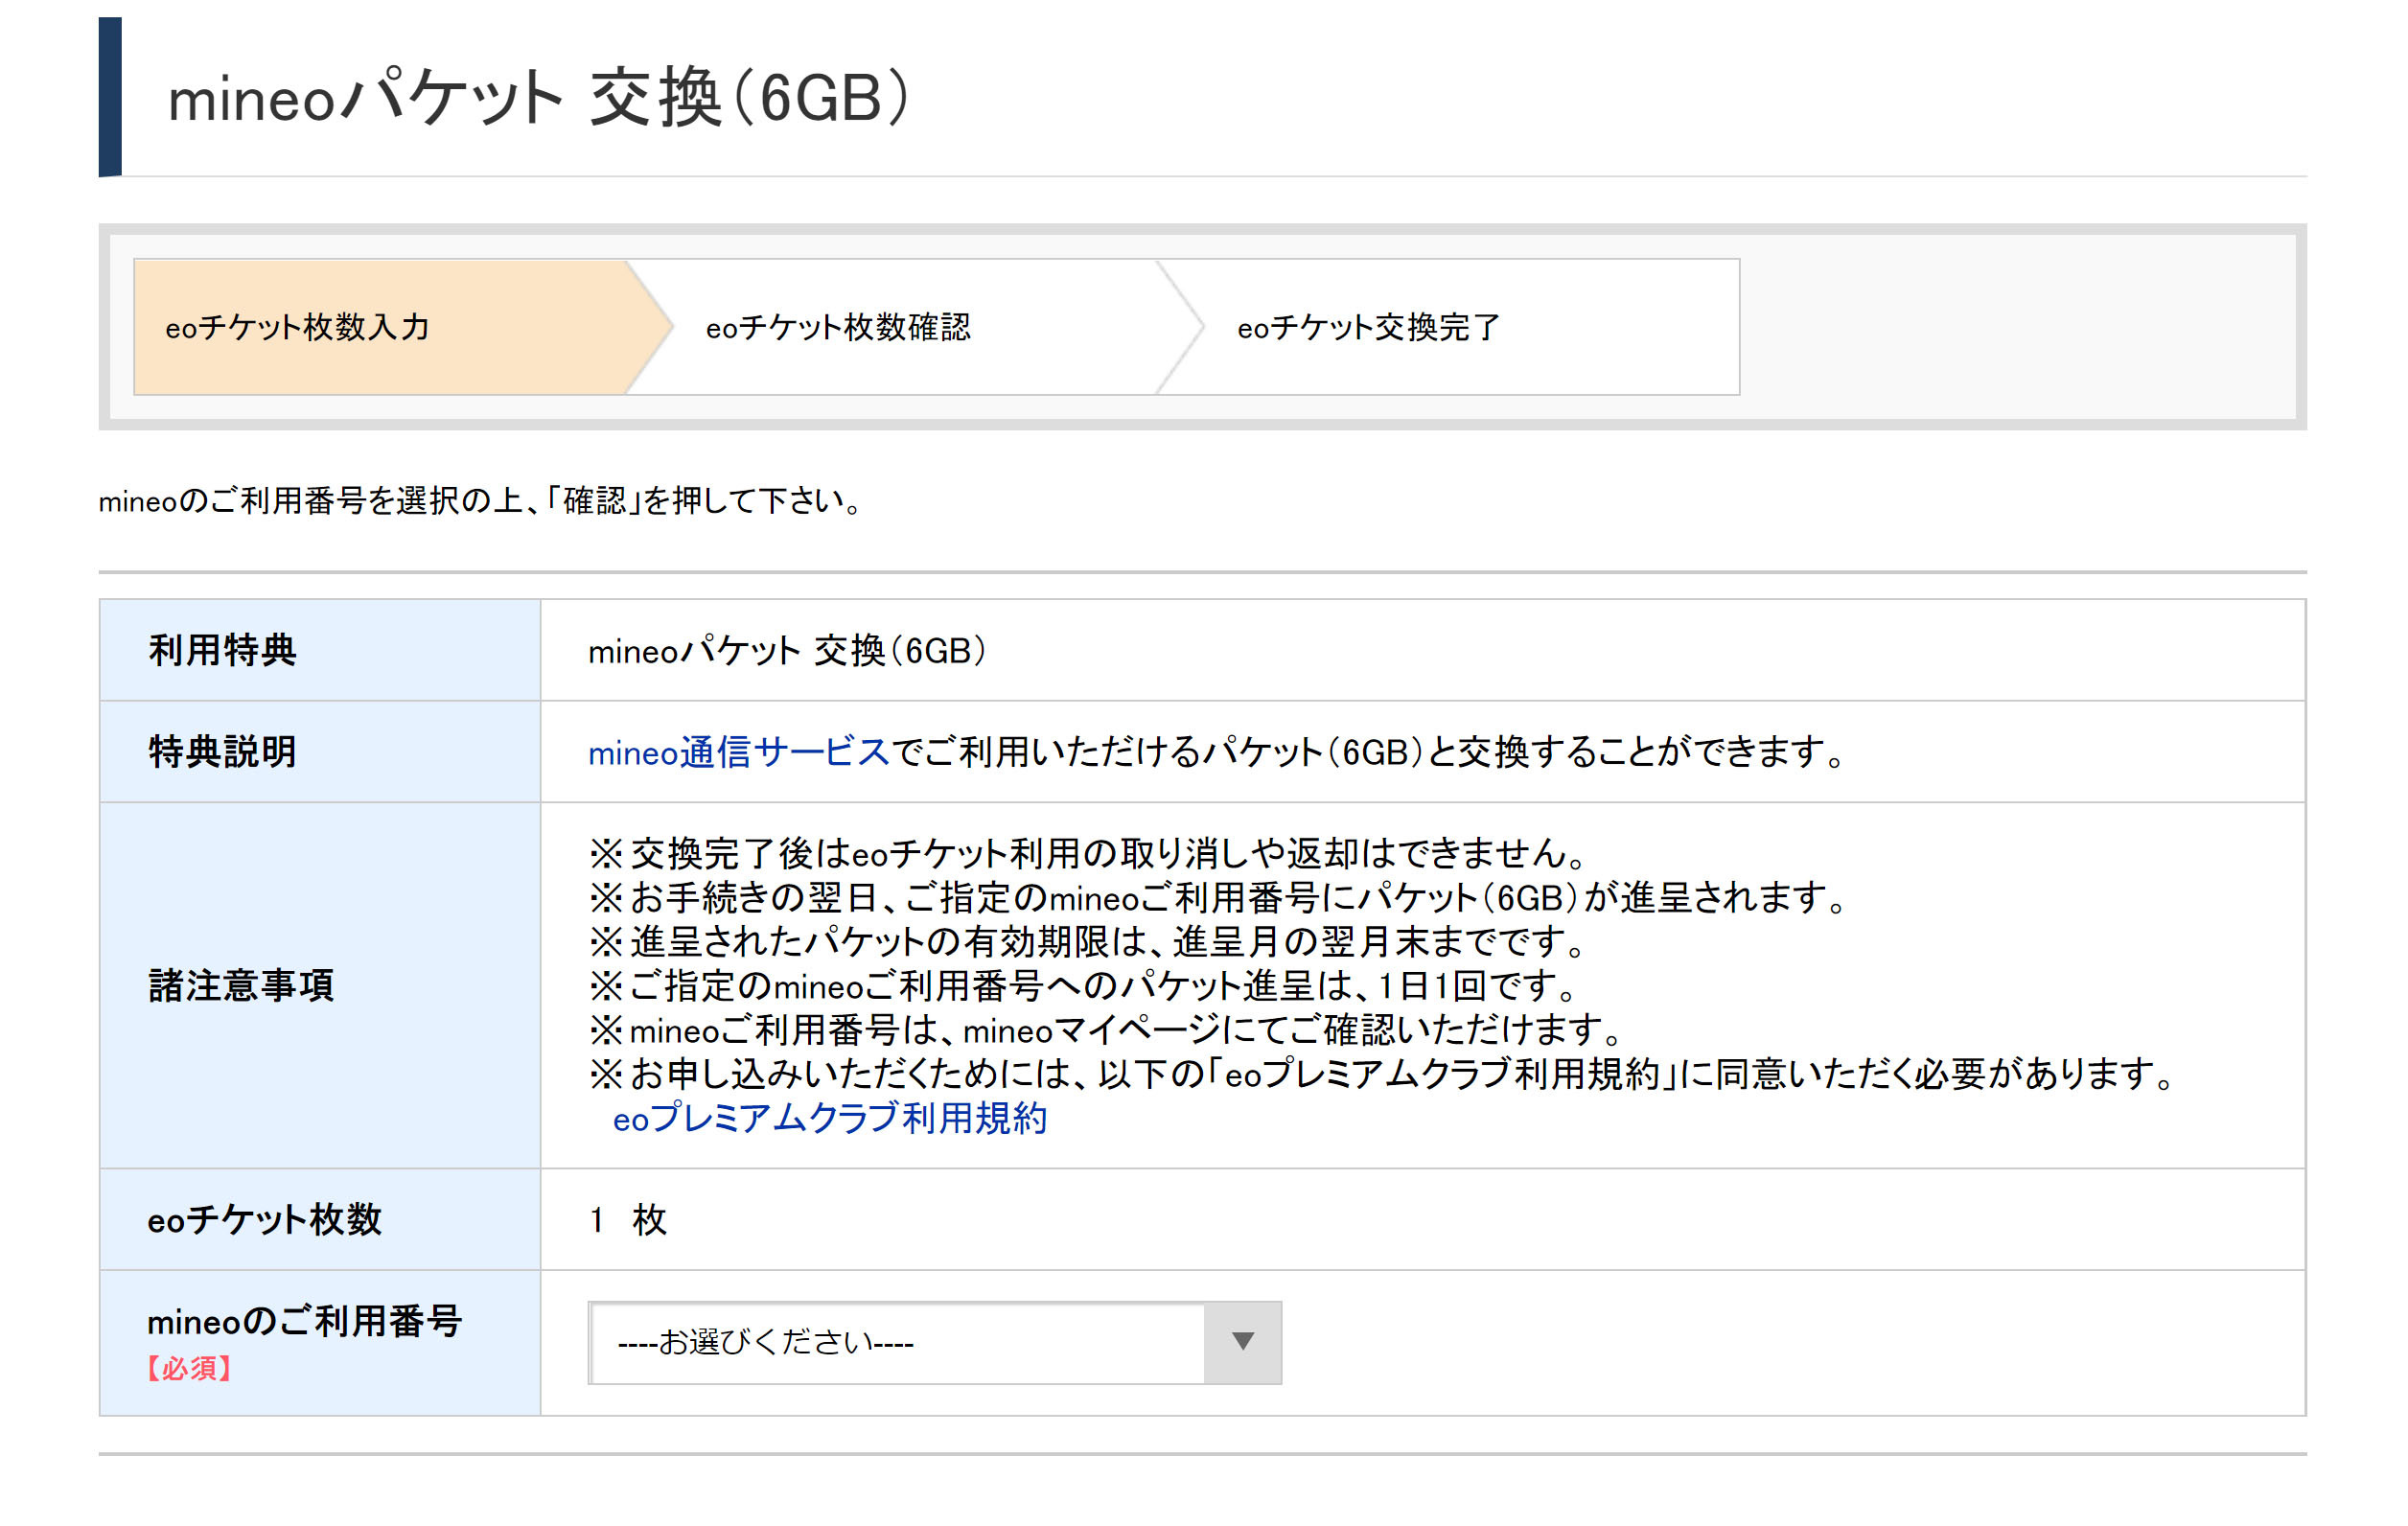Click the red 【必須】 required marker
Image resolution: width=2408 pixels, height=1526 pixels.
tap(189, 1368)
